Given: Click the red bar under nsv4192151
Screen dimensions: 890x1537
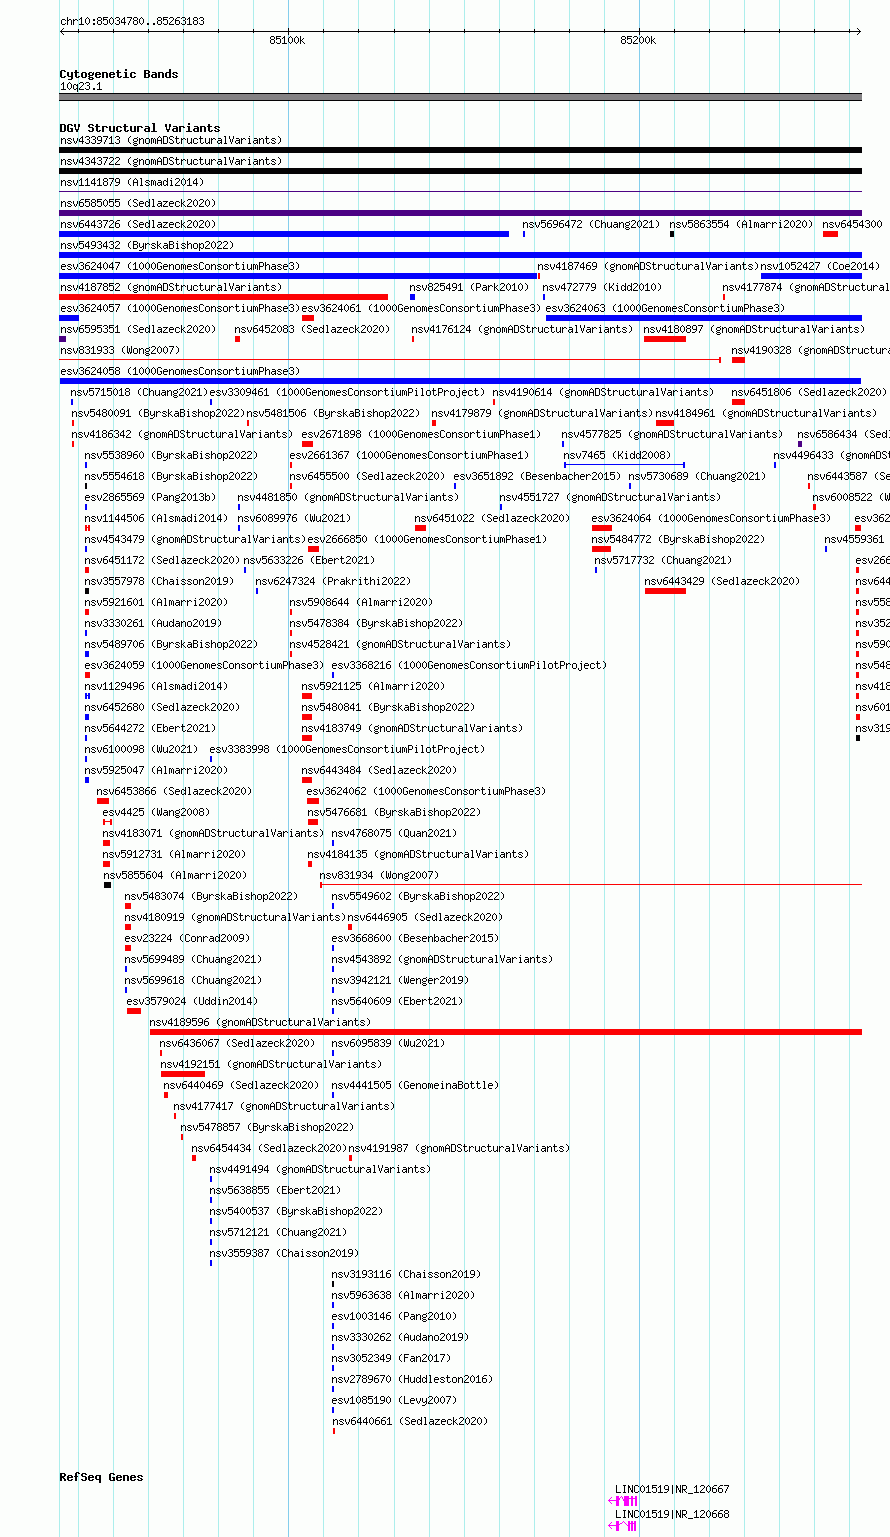Looking at the screenshot, I should click(183, 1074).
